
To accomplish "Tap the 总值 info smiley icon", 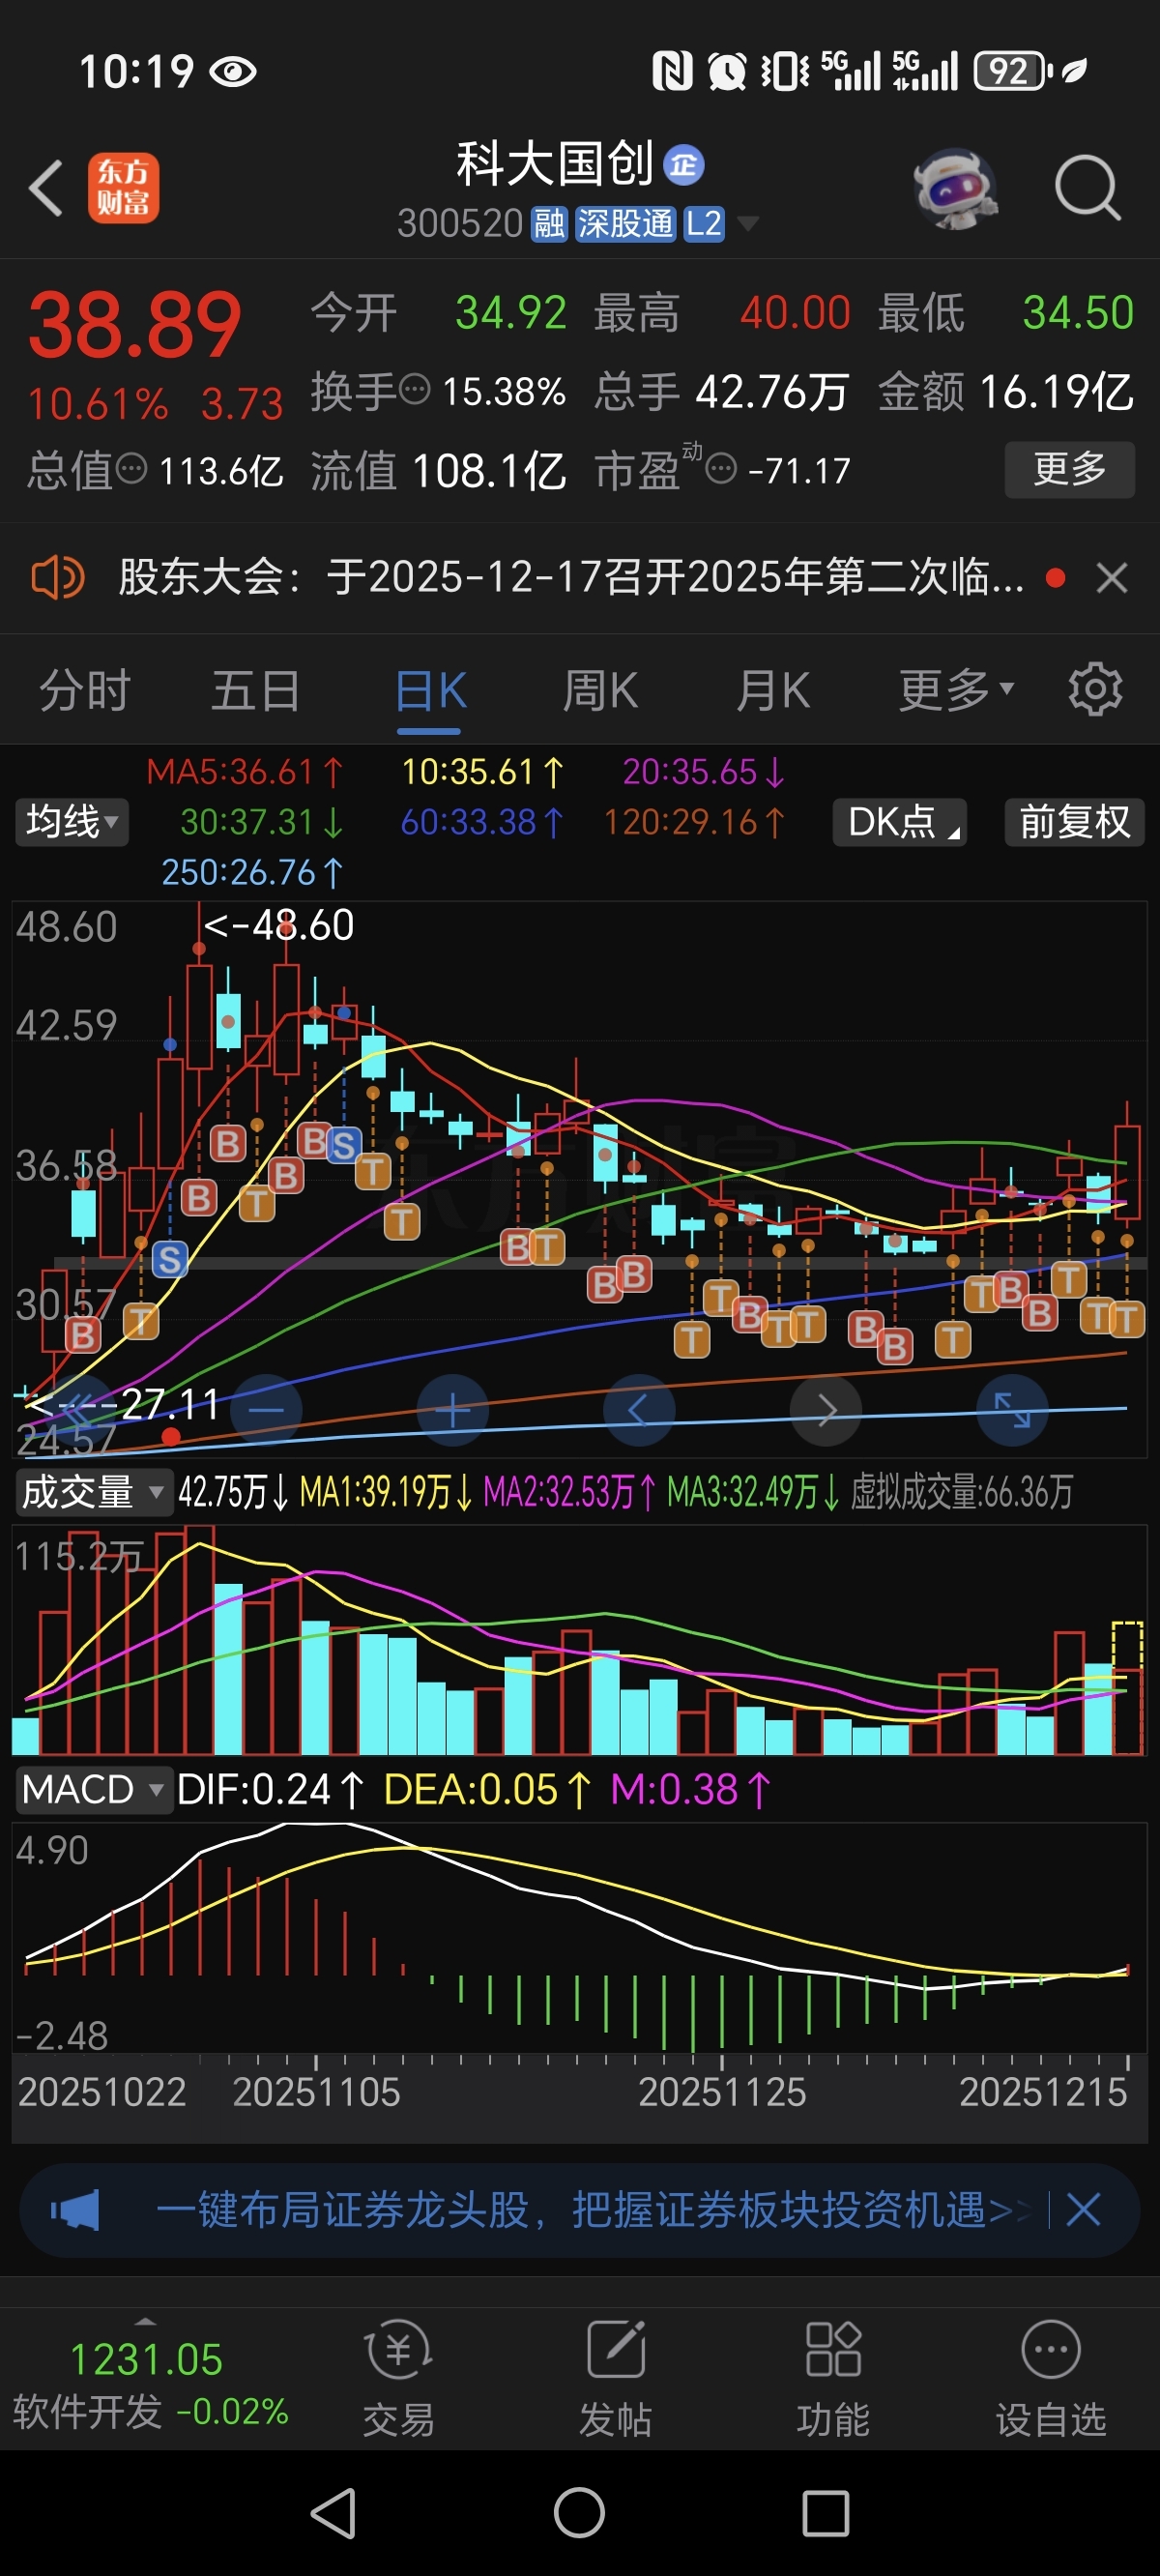I will coord(131,468).
